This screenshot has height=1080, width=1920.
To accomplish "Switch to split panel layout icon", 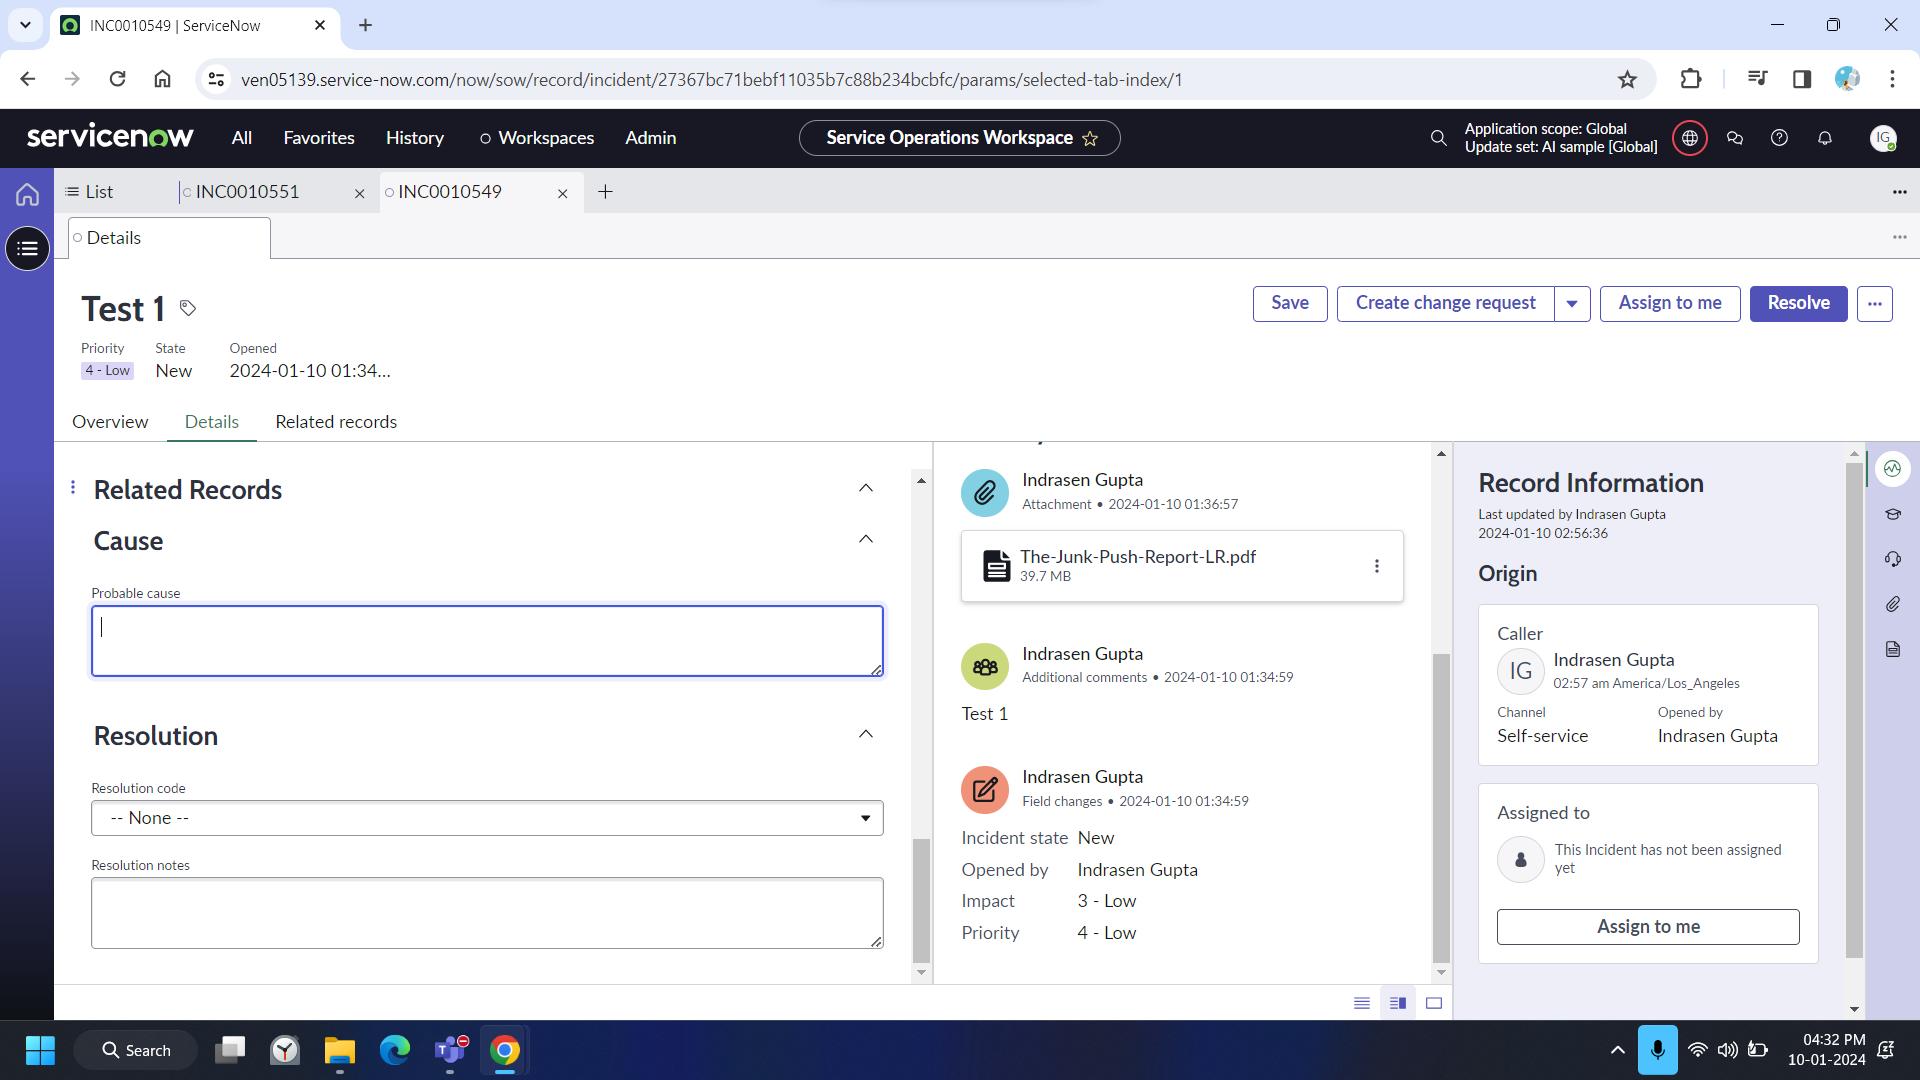I will pyautogui.click(x=1397, y=1003).
